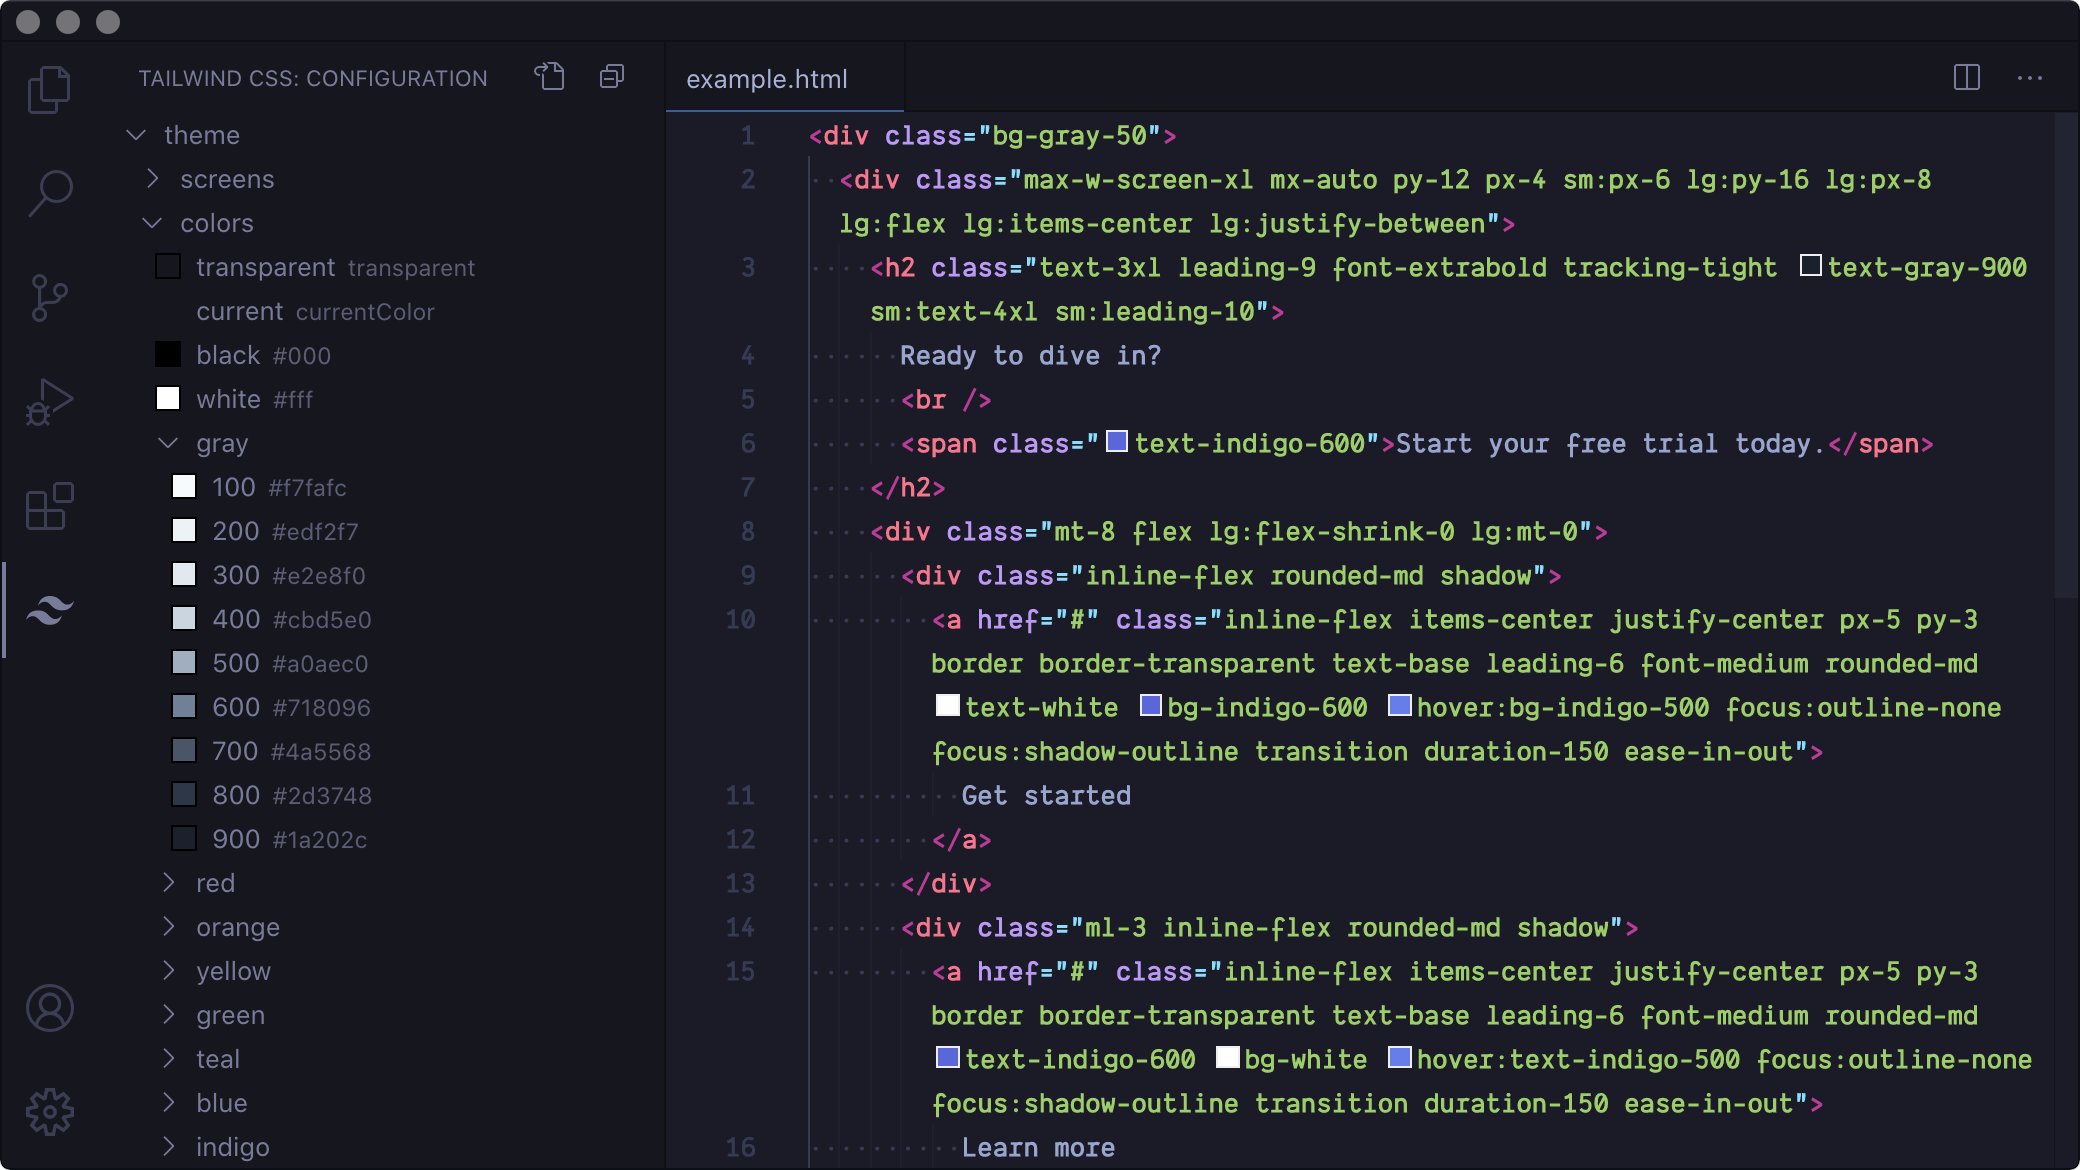
Task: Expand the red color group
Action: pyautogui.click(x=168, y=883)
